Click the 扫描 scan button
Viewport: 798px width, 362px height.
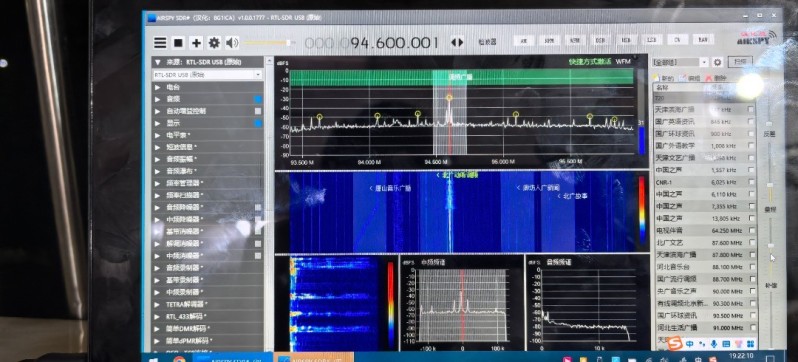pyautogui.click(x=740, y=62)
